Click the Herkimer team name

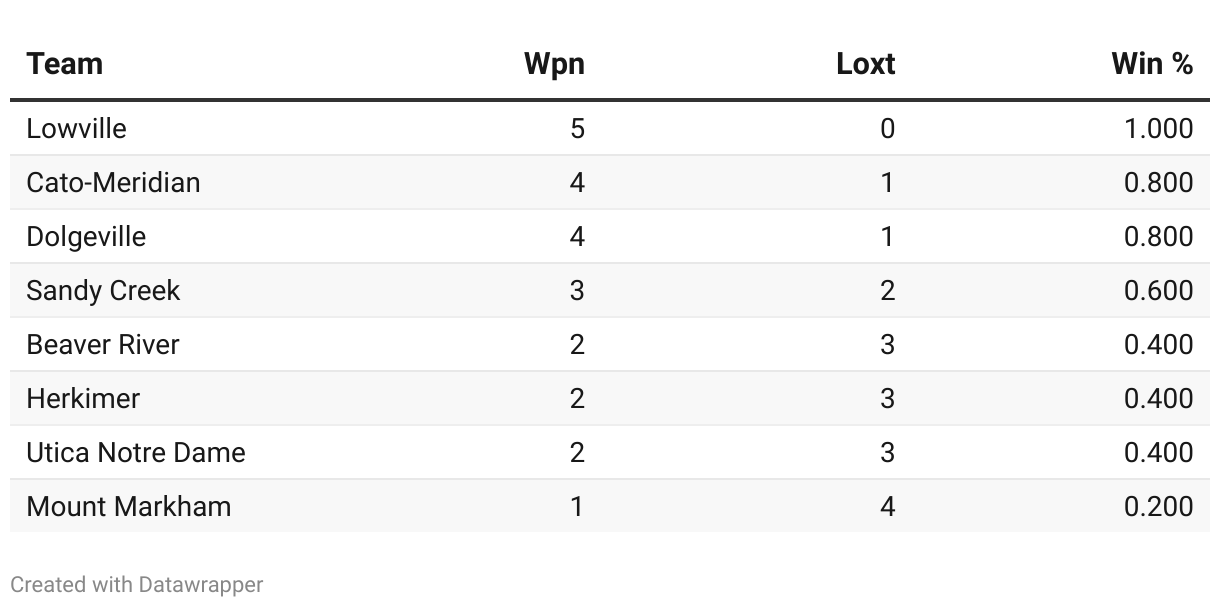click(x=83, y=399)
